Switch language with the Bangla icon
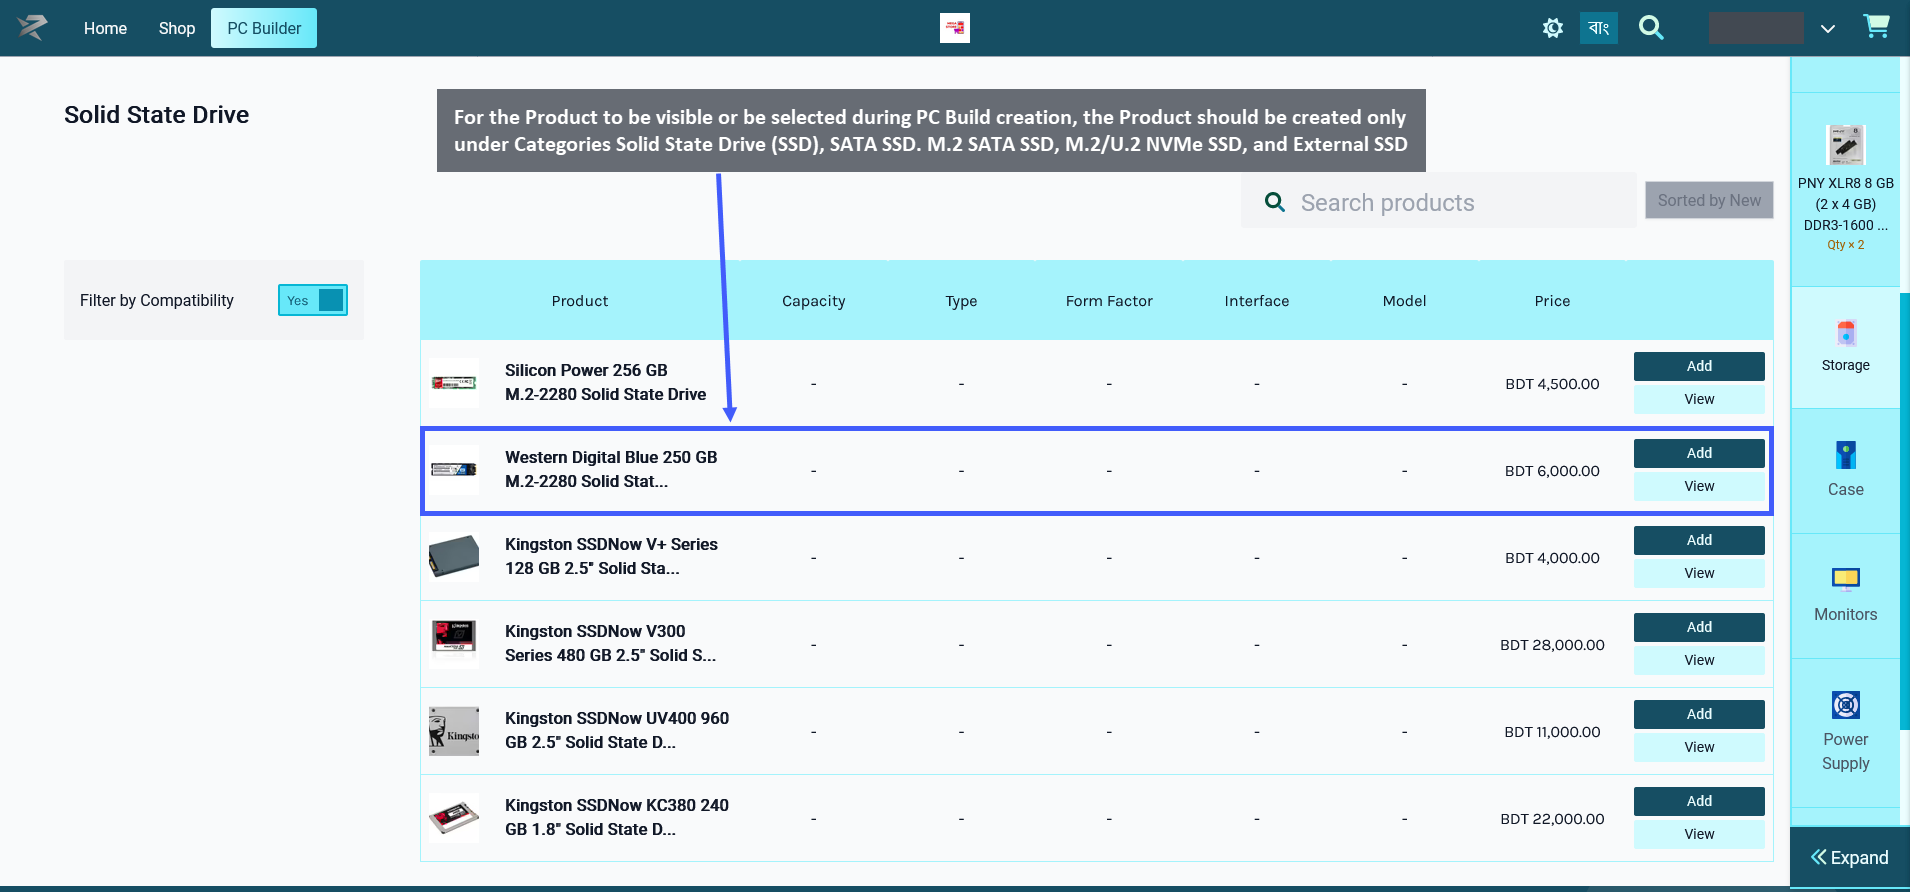The height and width of the screenshot is (892, 1910). coord(1598,28)
